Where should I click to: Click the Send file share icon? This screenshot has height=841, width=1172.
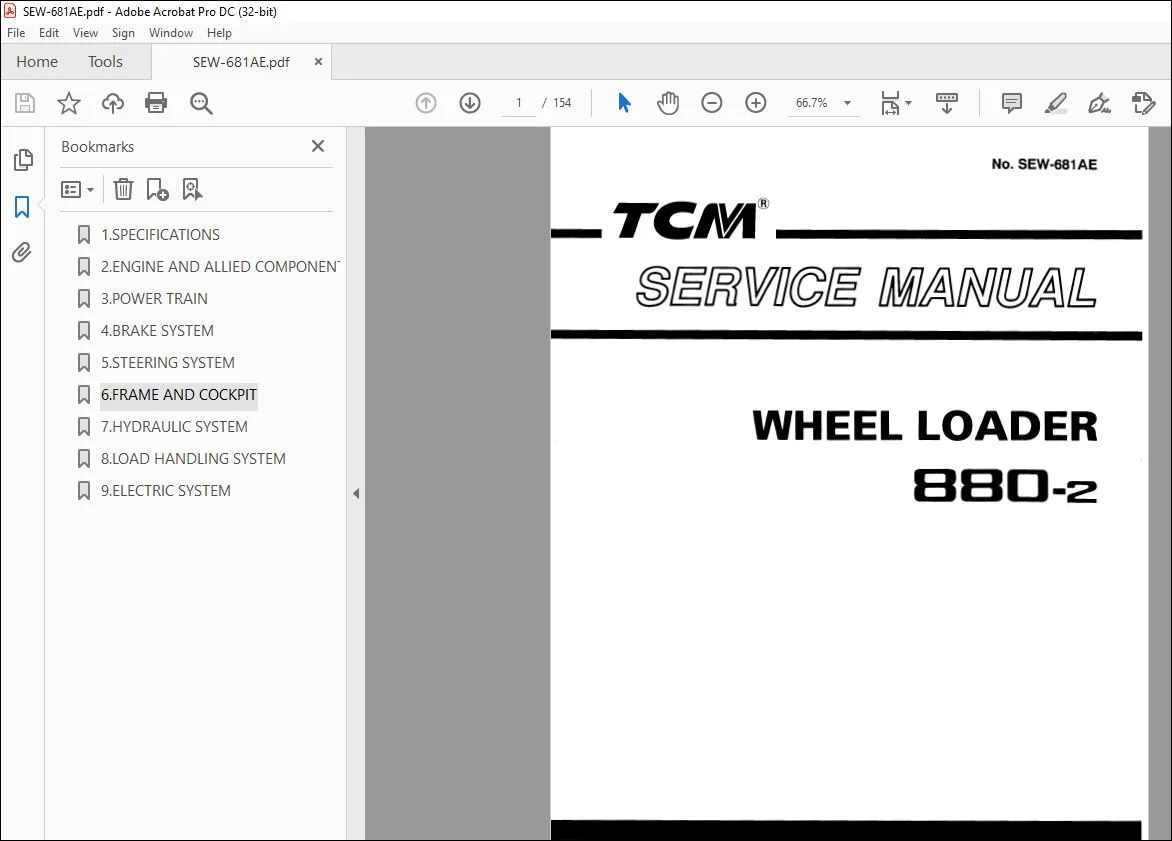1144,103
